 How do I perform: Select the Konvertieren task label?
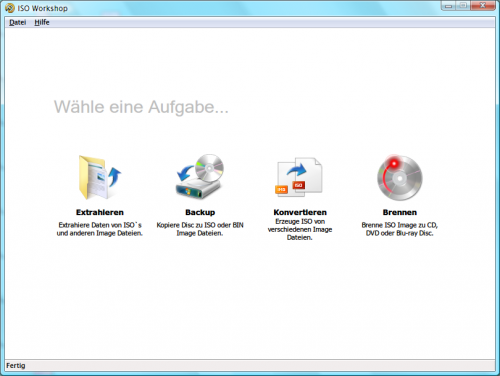pos(300,212)
